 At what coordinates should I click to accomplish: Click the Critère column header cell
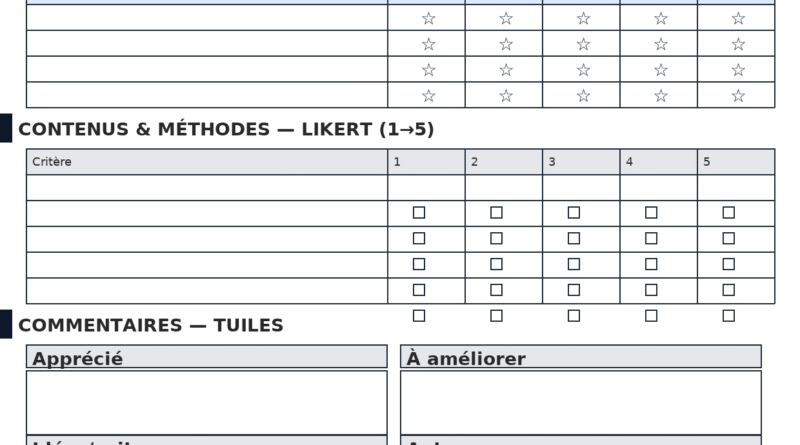(206, 162)
